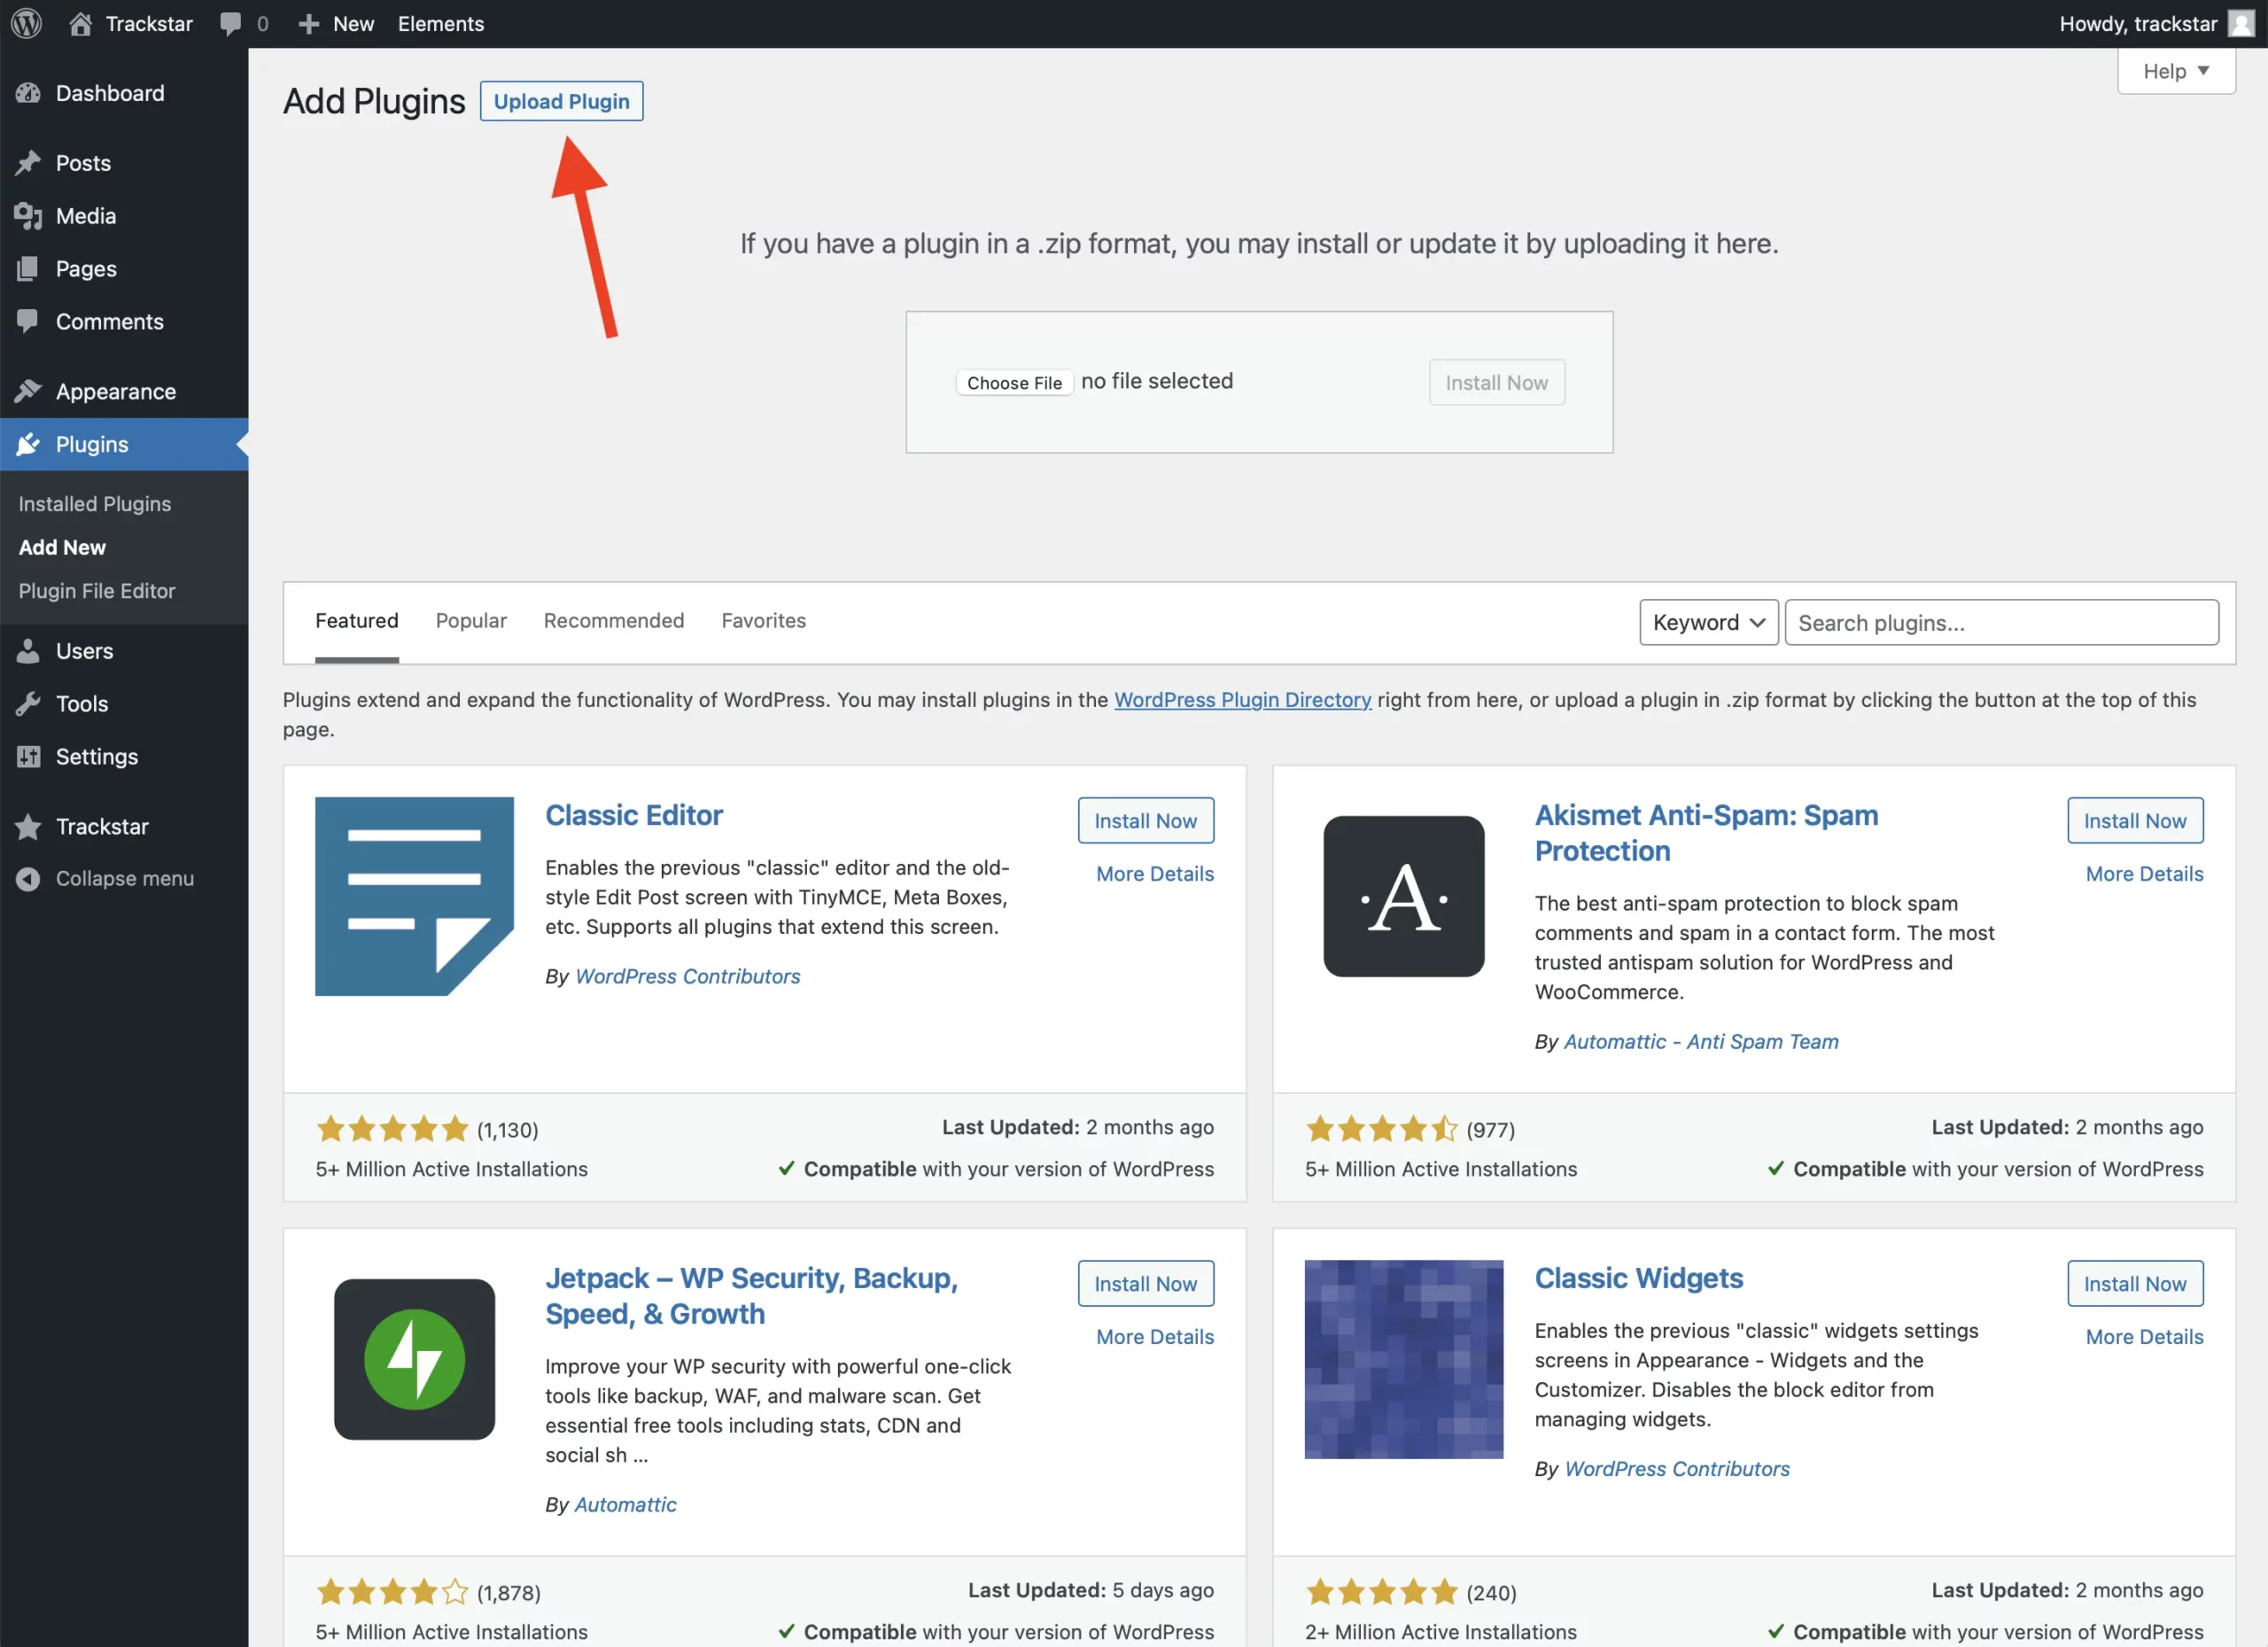Click the Comments bubble icon in sidebar
The width and height of the screenshot is (2268, 1647).
pos(28,321)
